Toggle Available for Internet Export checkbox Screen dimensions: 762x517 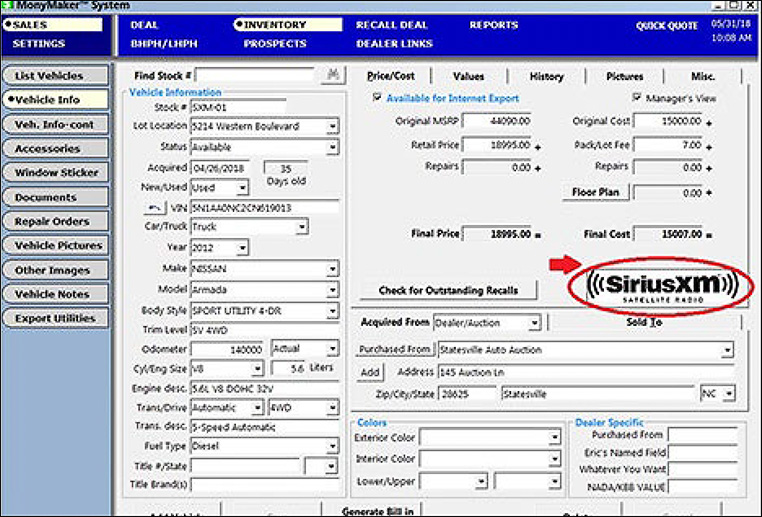click(377, 97)
